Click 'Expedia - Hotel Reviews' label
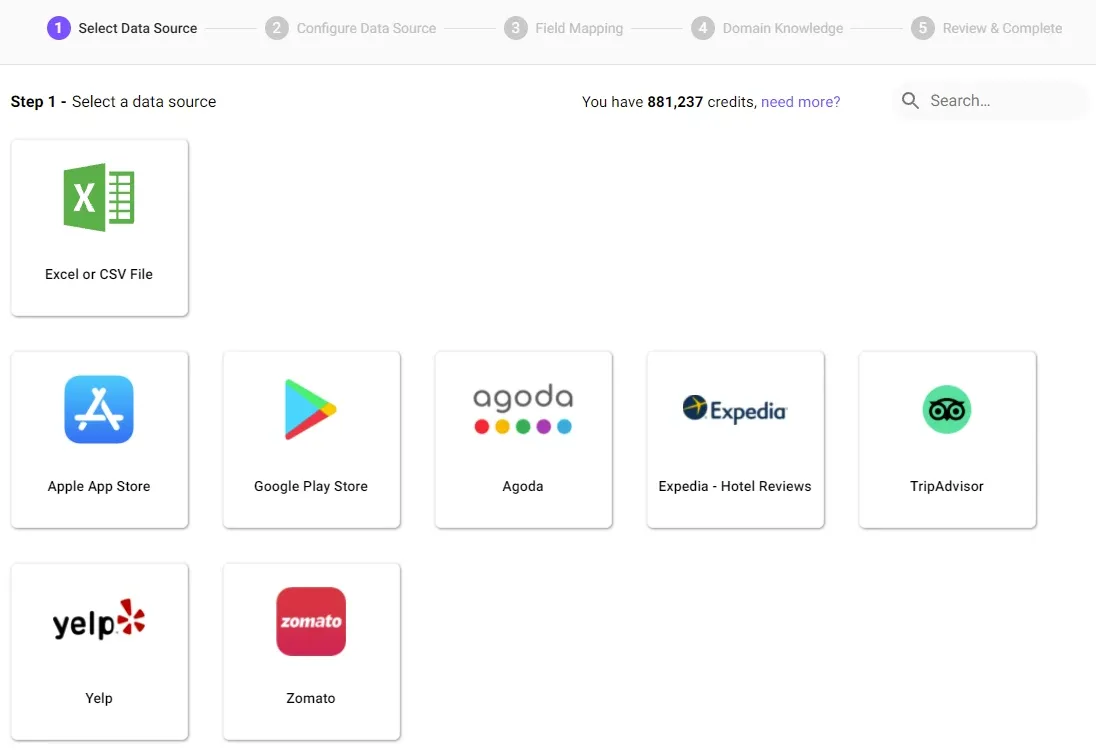The height and width of the screenshot is (750, 1096). (735, 486)
